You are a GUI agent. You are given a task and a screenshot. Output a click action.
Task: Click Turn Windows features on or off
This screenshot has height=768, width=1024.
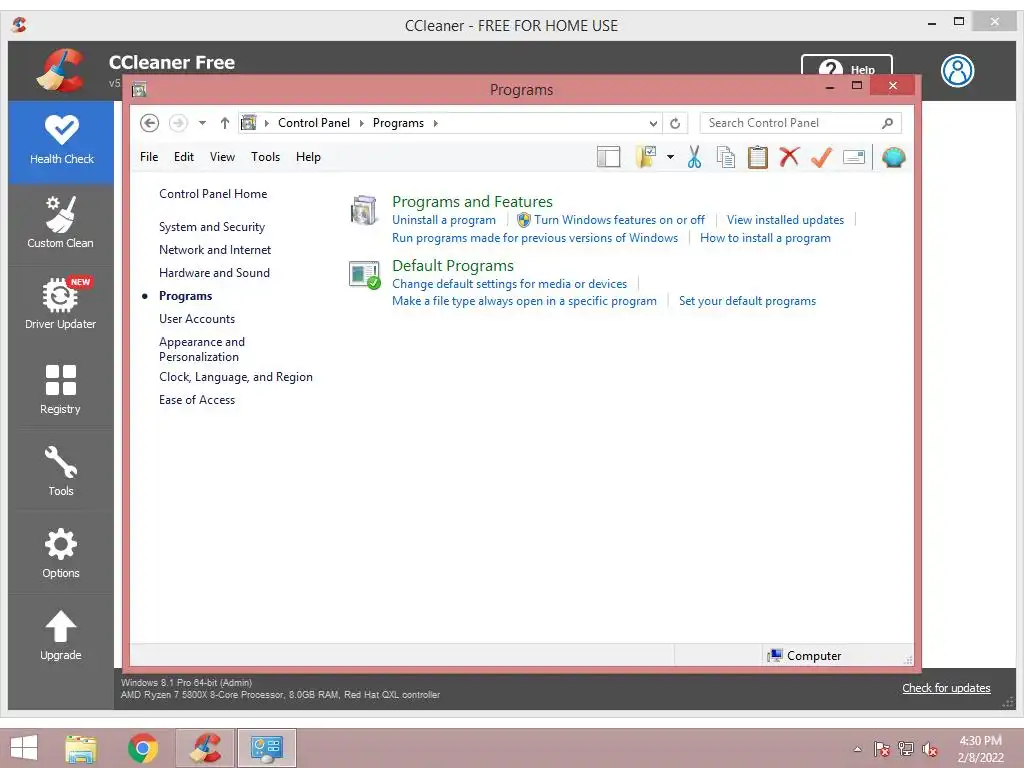619,220
